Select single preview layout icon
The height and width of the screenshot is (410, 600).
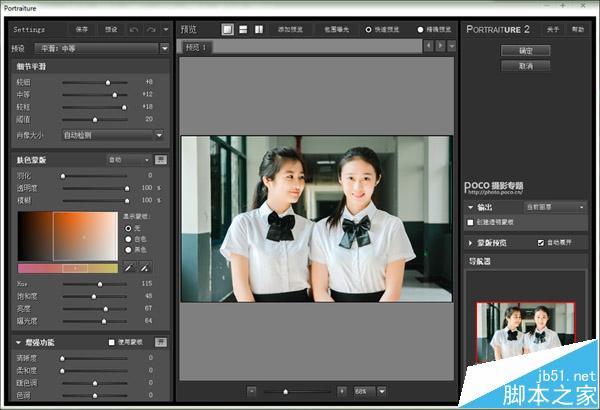[227, 29]
